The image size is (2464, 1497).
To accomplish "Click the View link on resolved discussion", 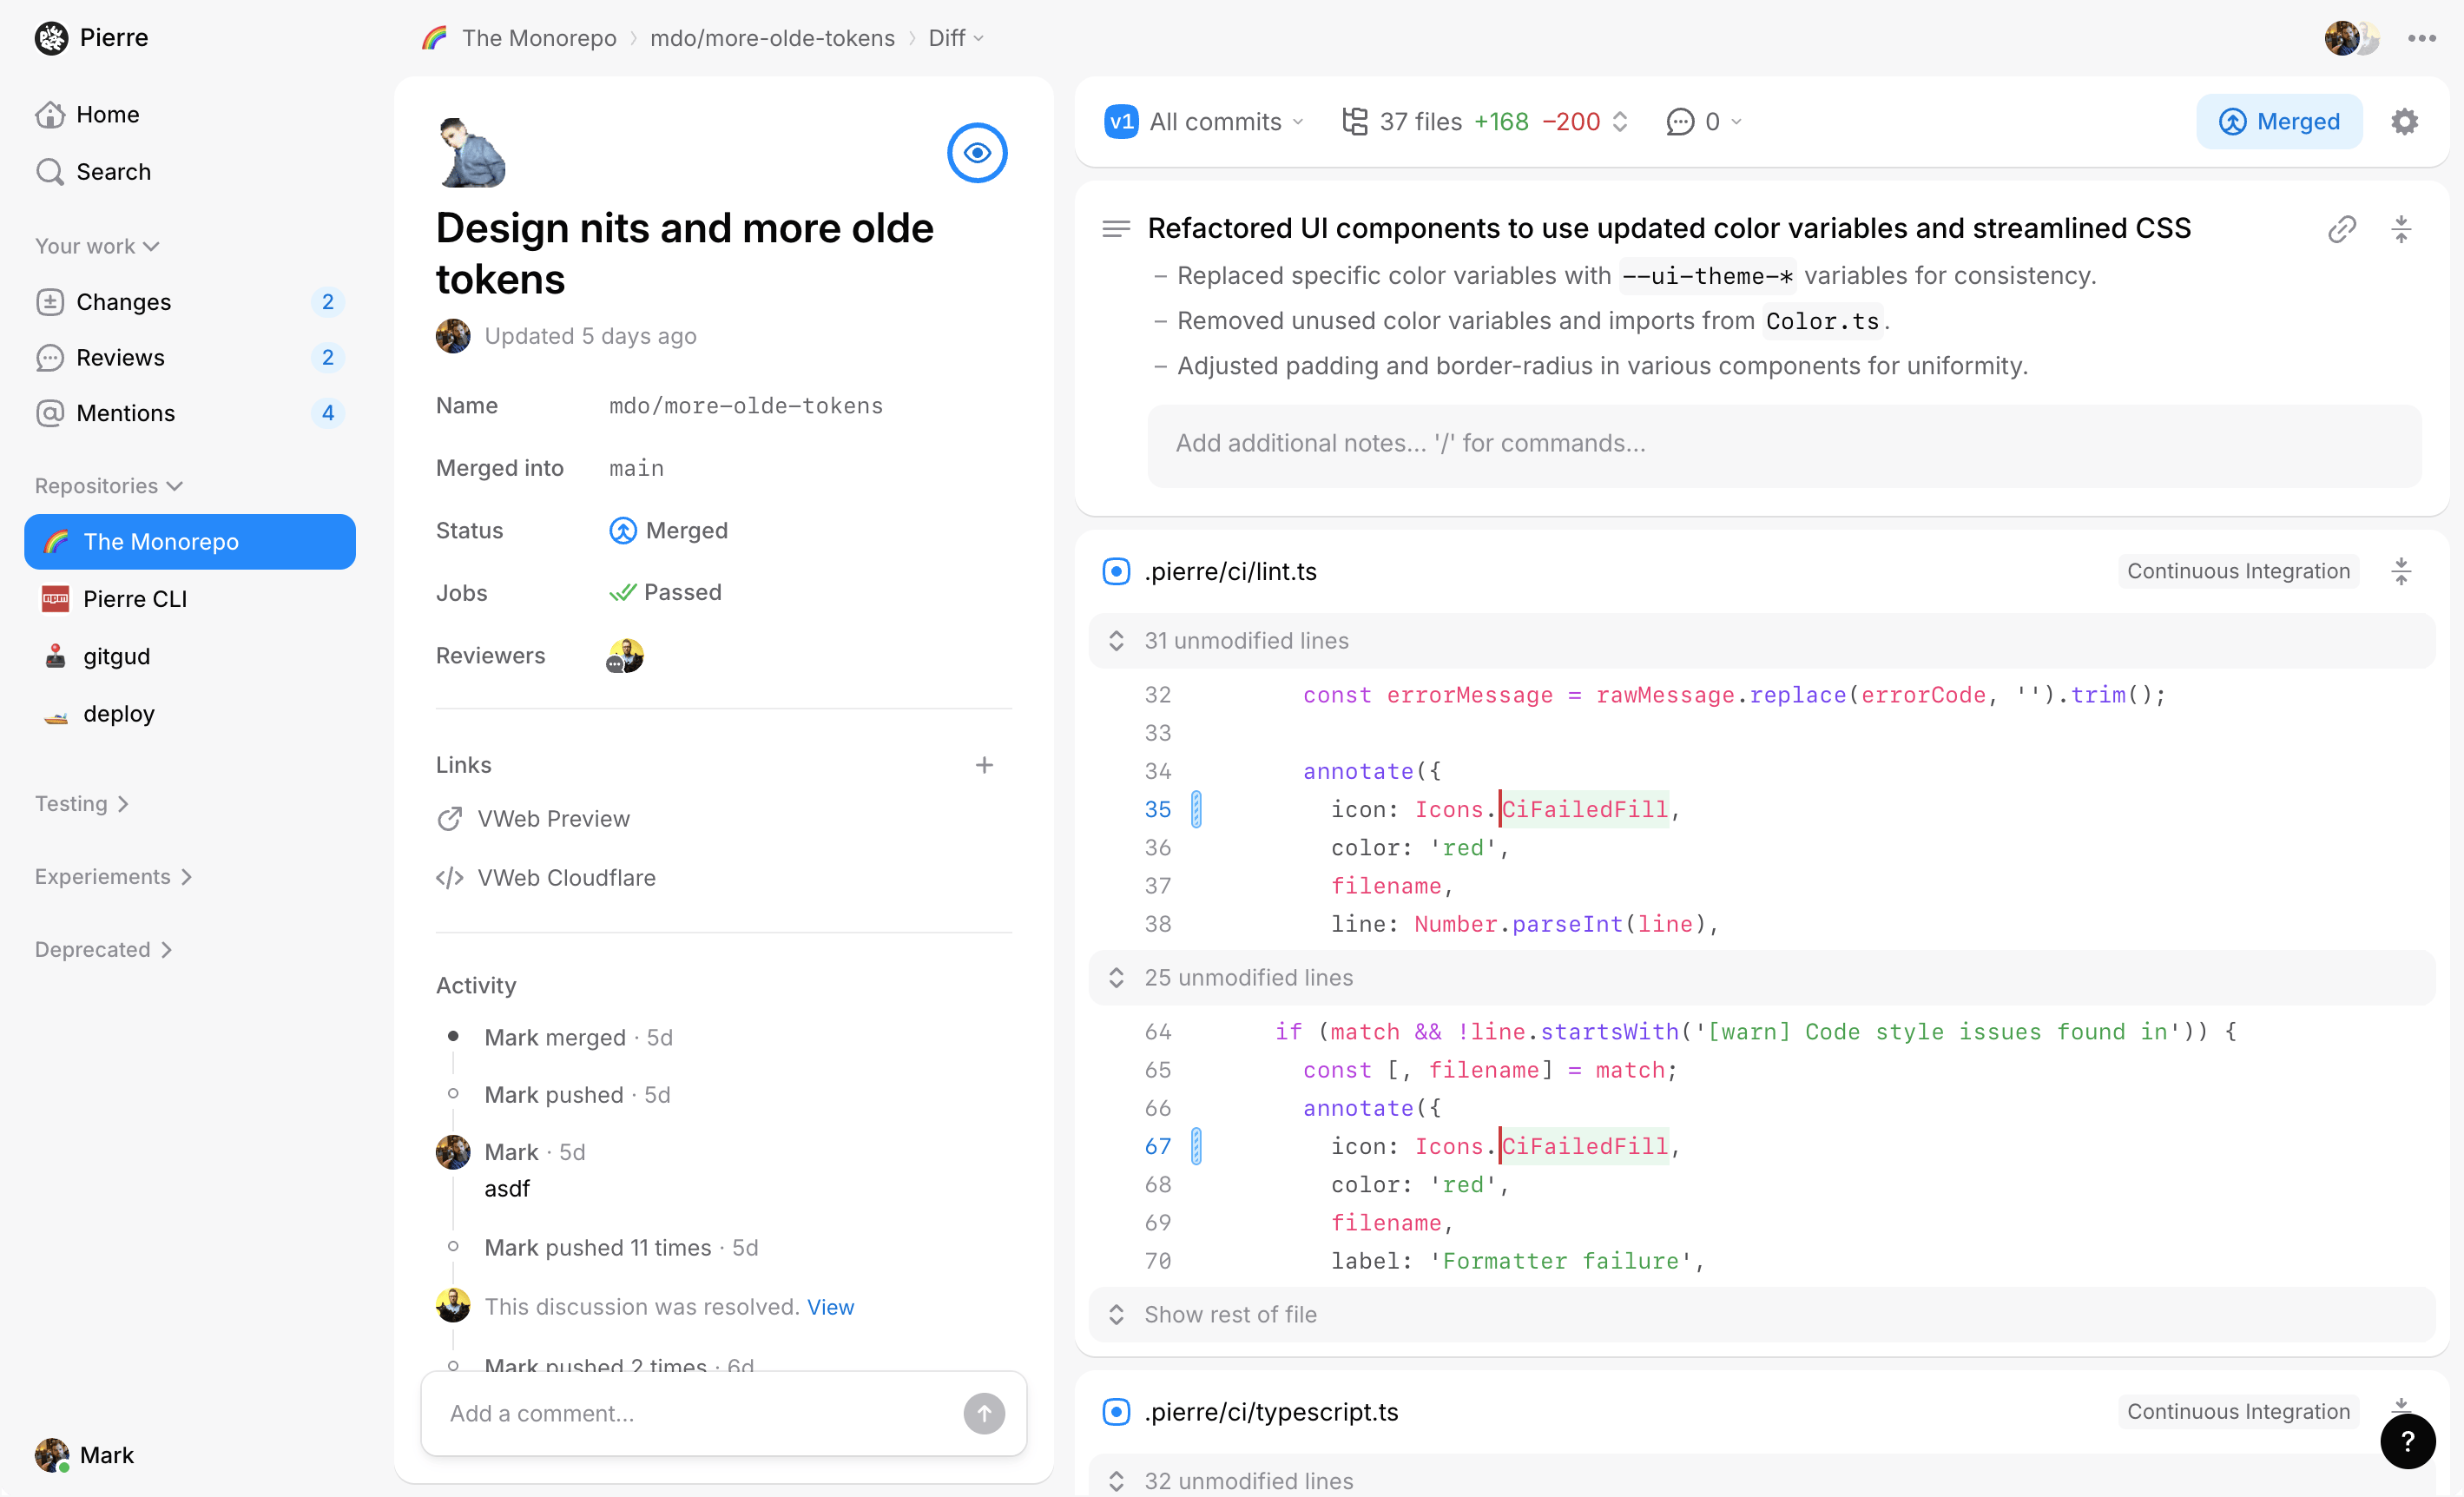I will 830,1307.
